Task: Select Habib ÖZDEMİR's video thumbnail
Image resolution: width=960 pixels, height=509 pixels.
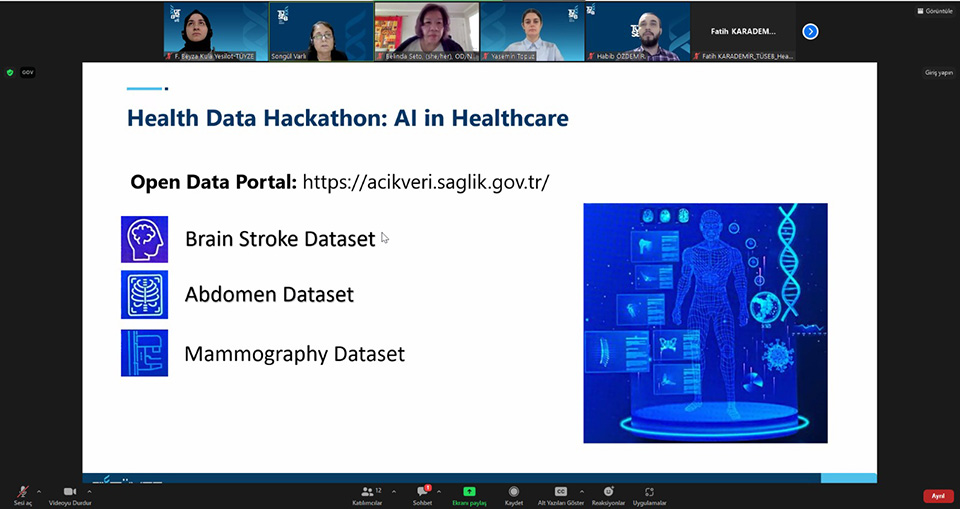Action: (x=637, y=31)
